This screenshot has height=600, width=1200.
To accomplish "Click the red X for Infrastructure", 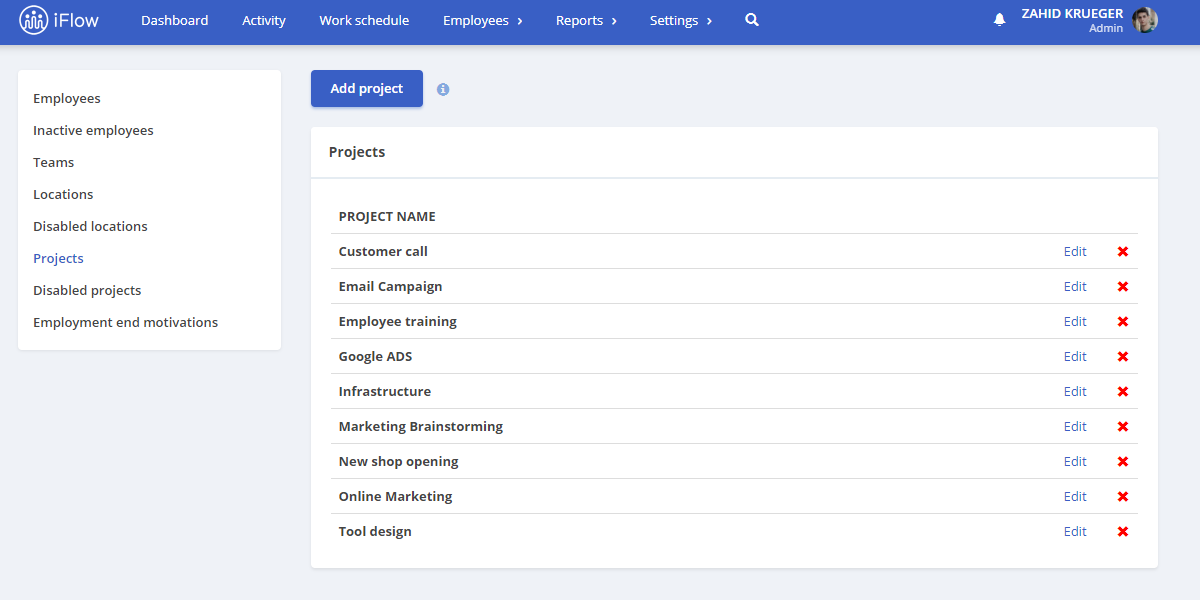I will pyautogui.click(x=1123, y=392).
